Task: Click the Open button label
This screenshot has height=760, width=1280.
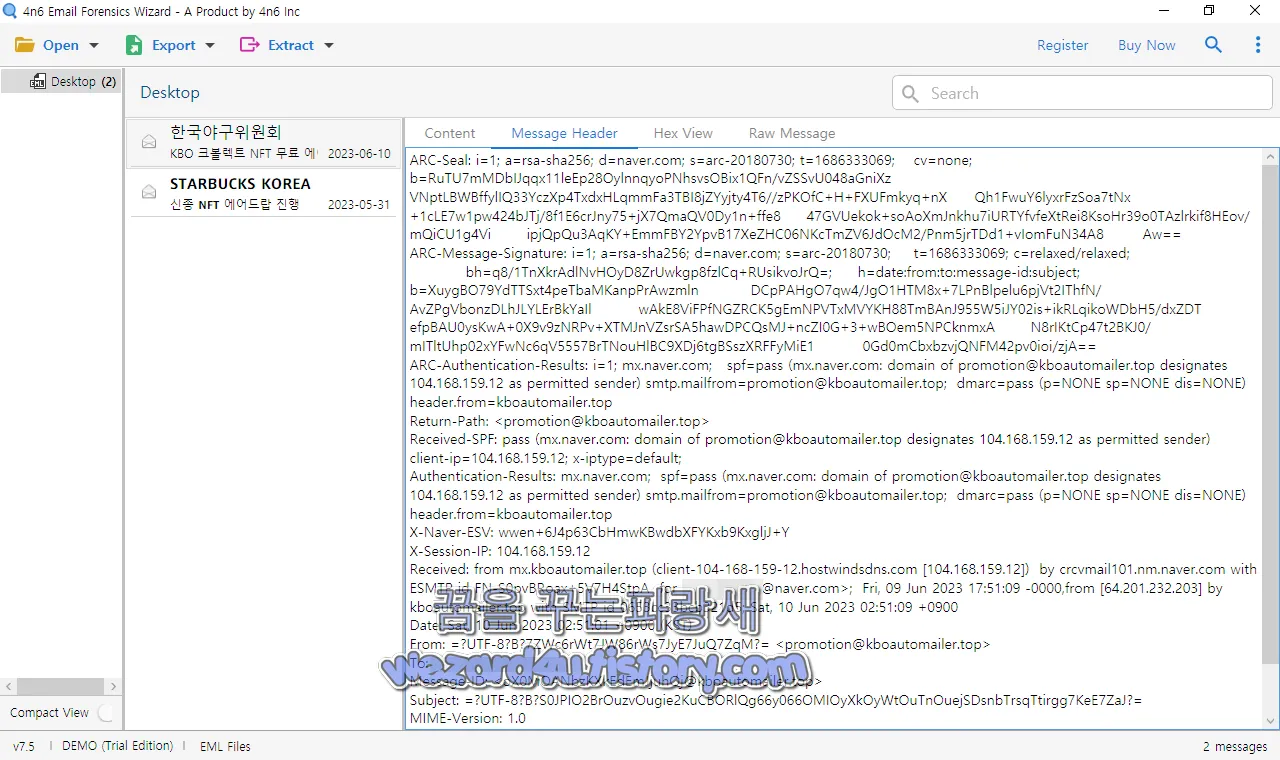Action: (61, 45)
